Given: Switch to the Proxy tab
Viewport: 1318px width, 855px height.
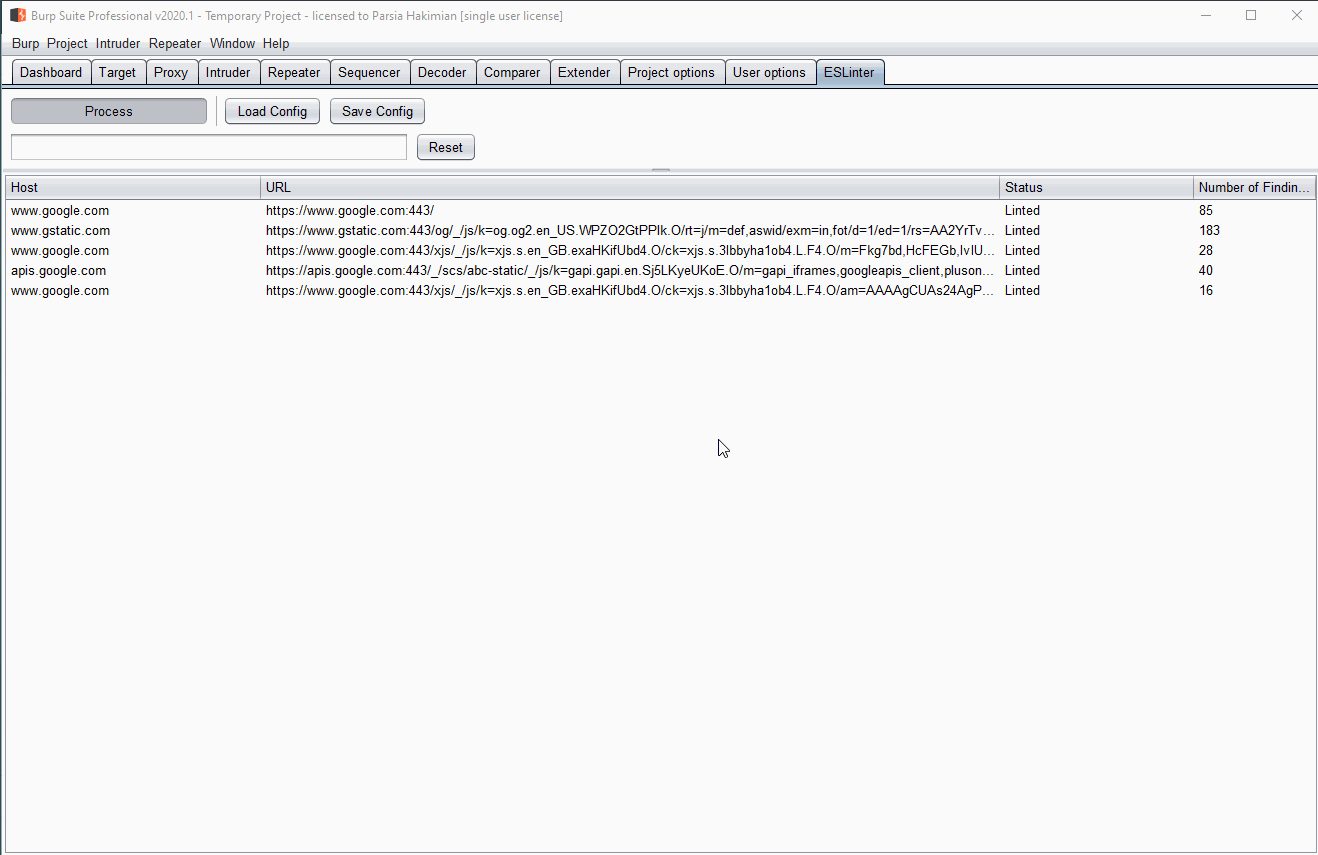Looking at the screenshot, I should pyautogui.click(x=171, y=72).
